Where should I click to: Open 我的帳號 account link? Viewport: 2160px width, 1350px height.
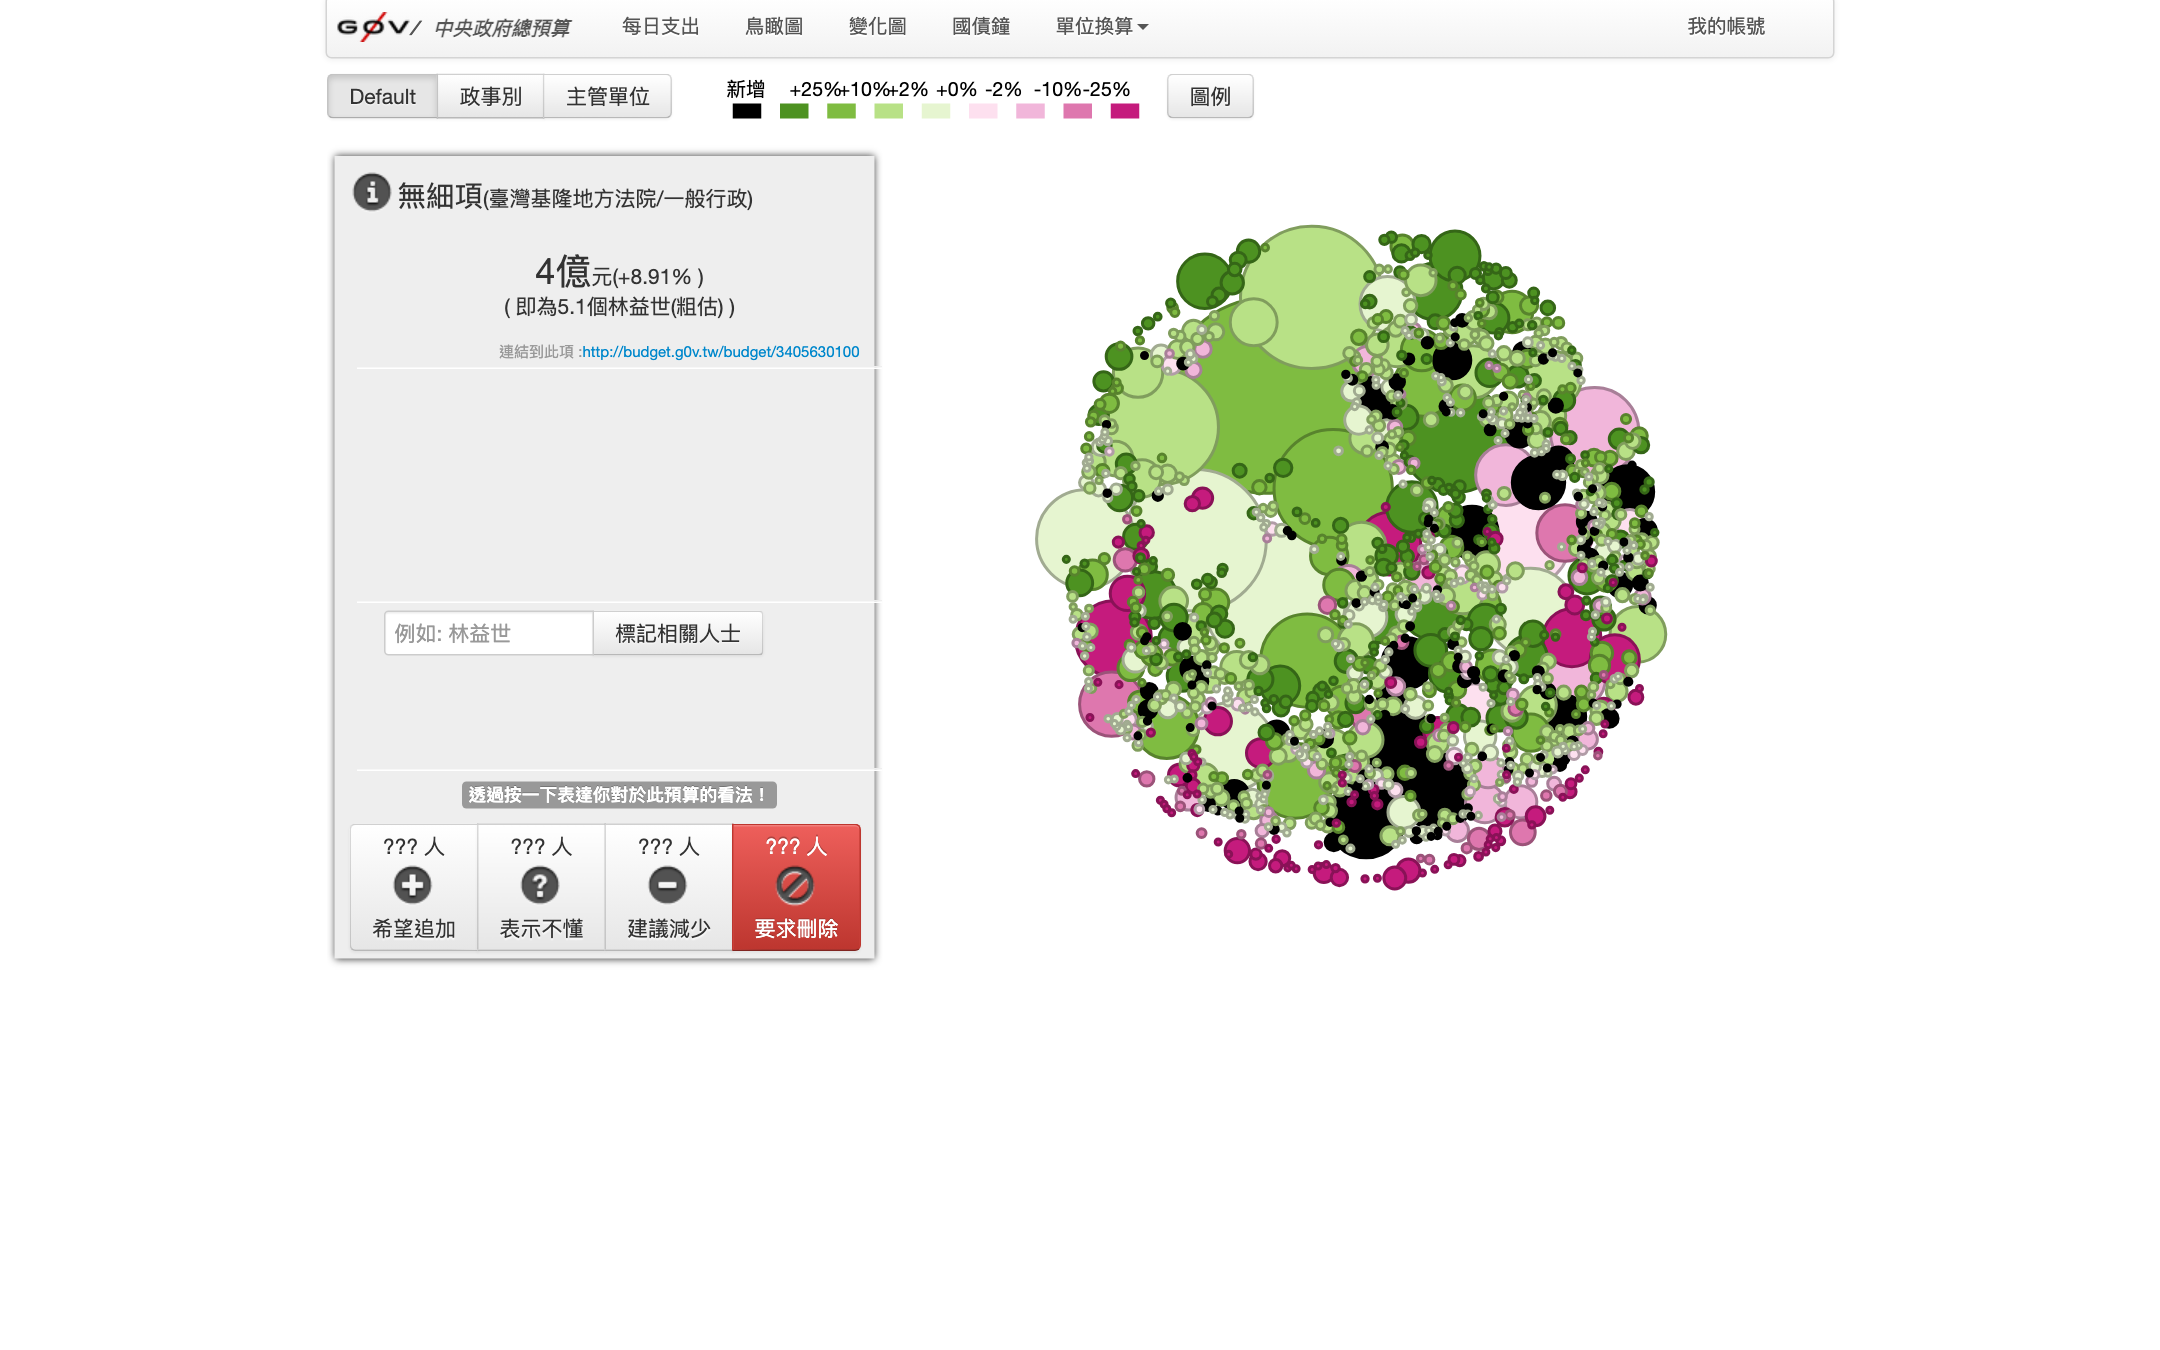[x=1726, y=26]
